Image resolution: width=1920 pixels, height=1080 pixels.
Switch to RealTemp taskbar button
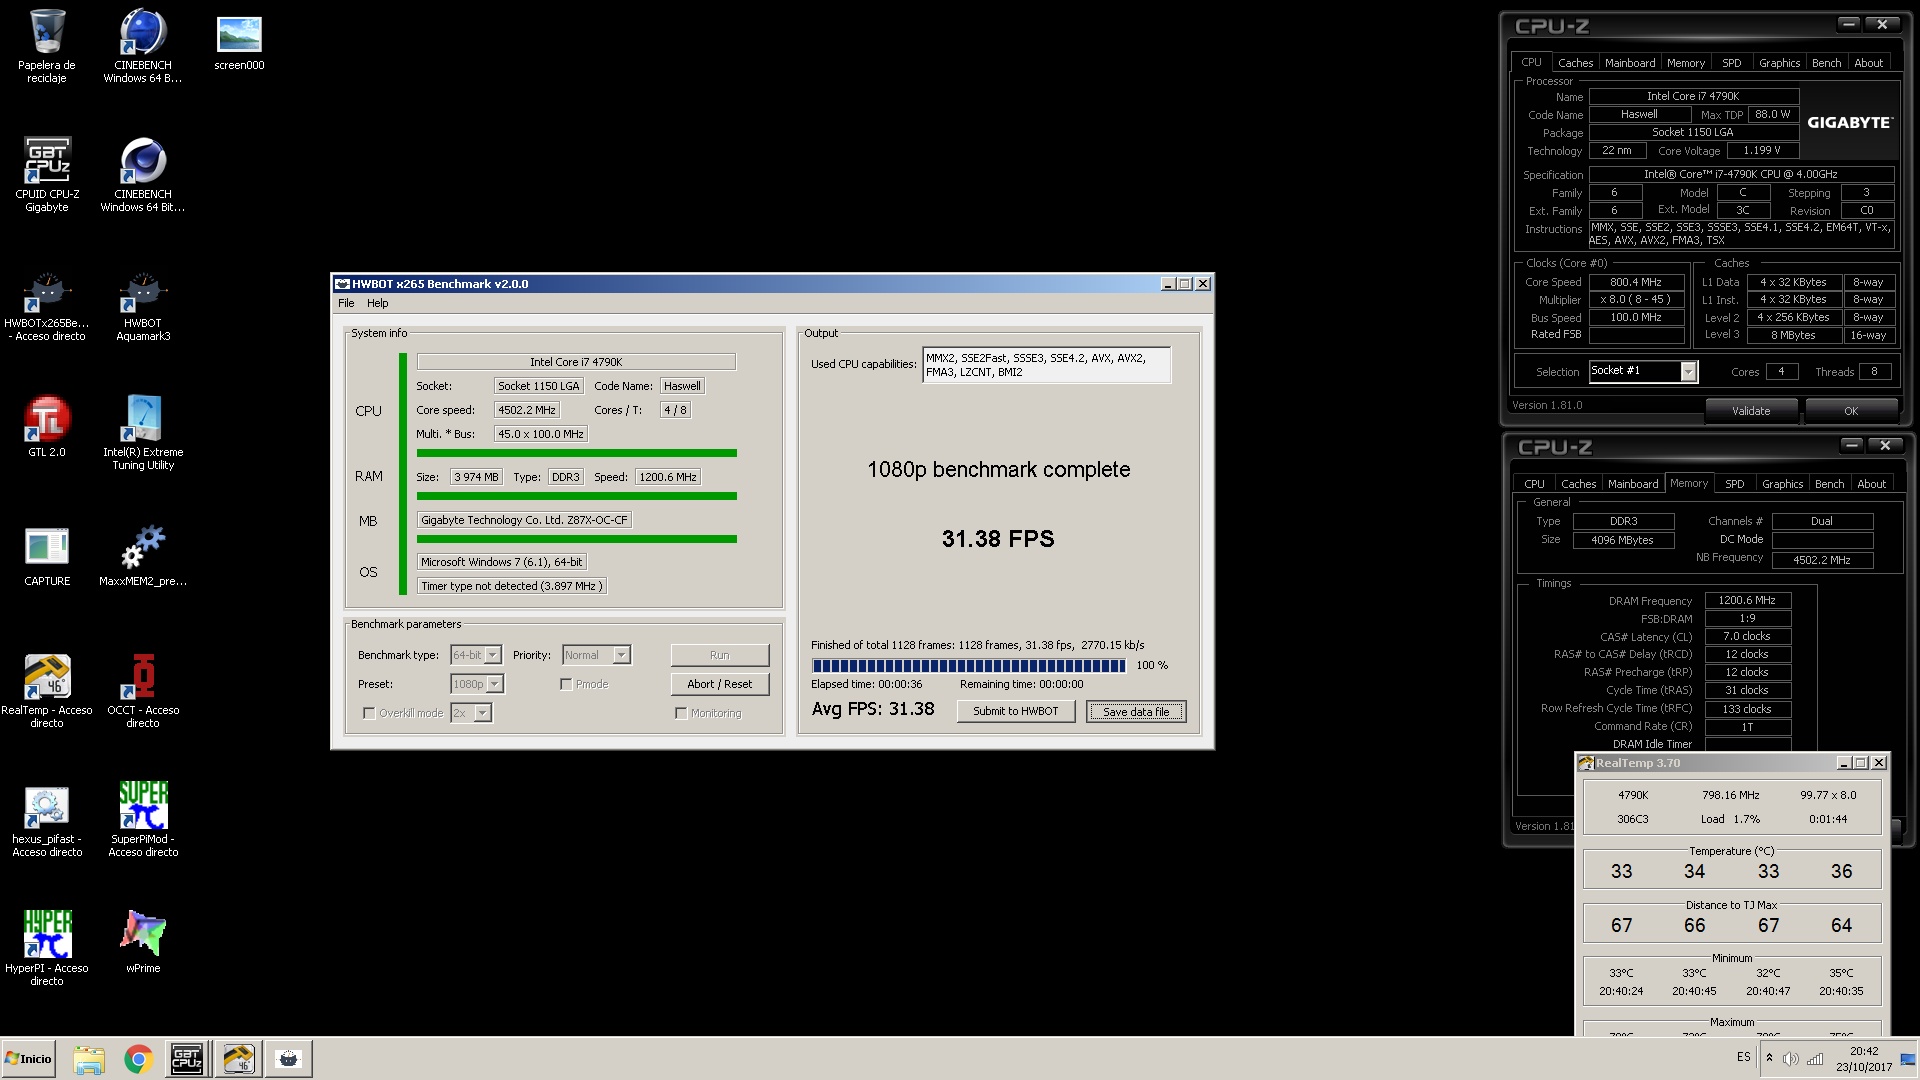tap(238, 1059)
